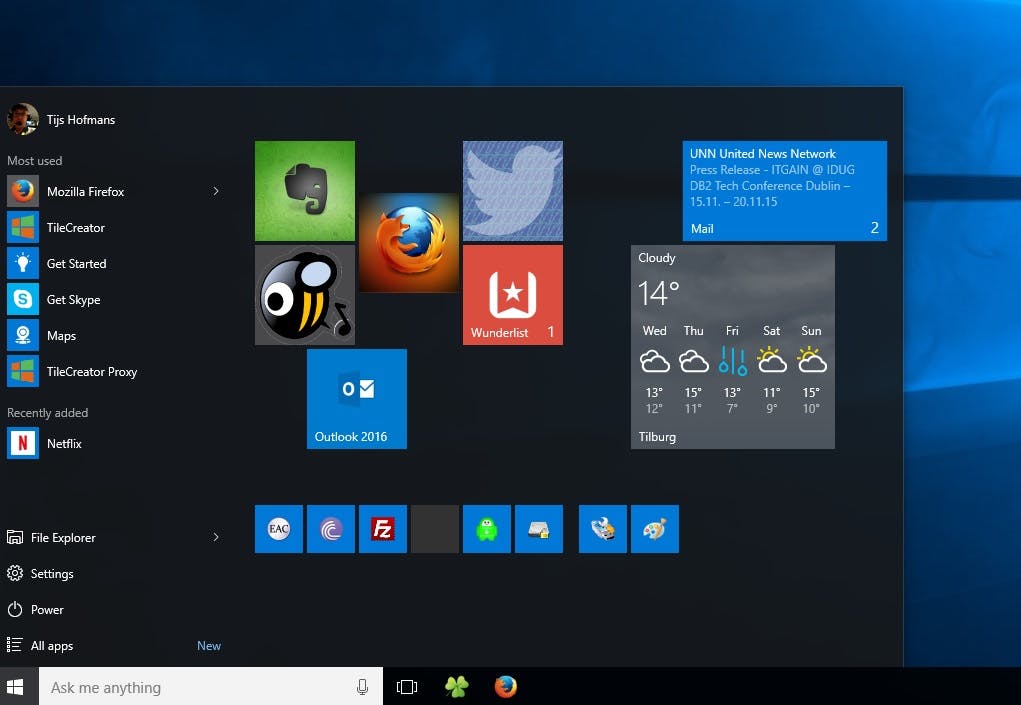The width and height of the screenshot is (1021, 705).
Task: Open the Wunderlist tile
Action: 512,294
